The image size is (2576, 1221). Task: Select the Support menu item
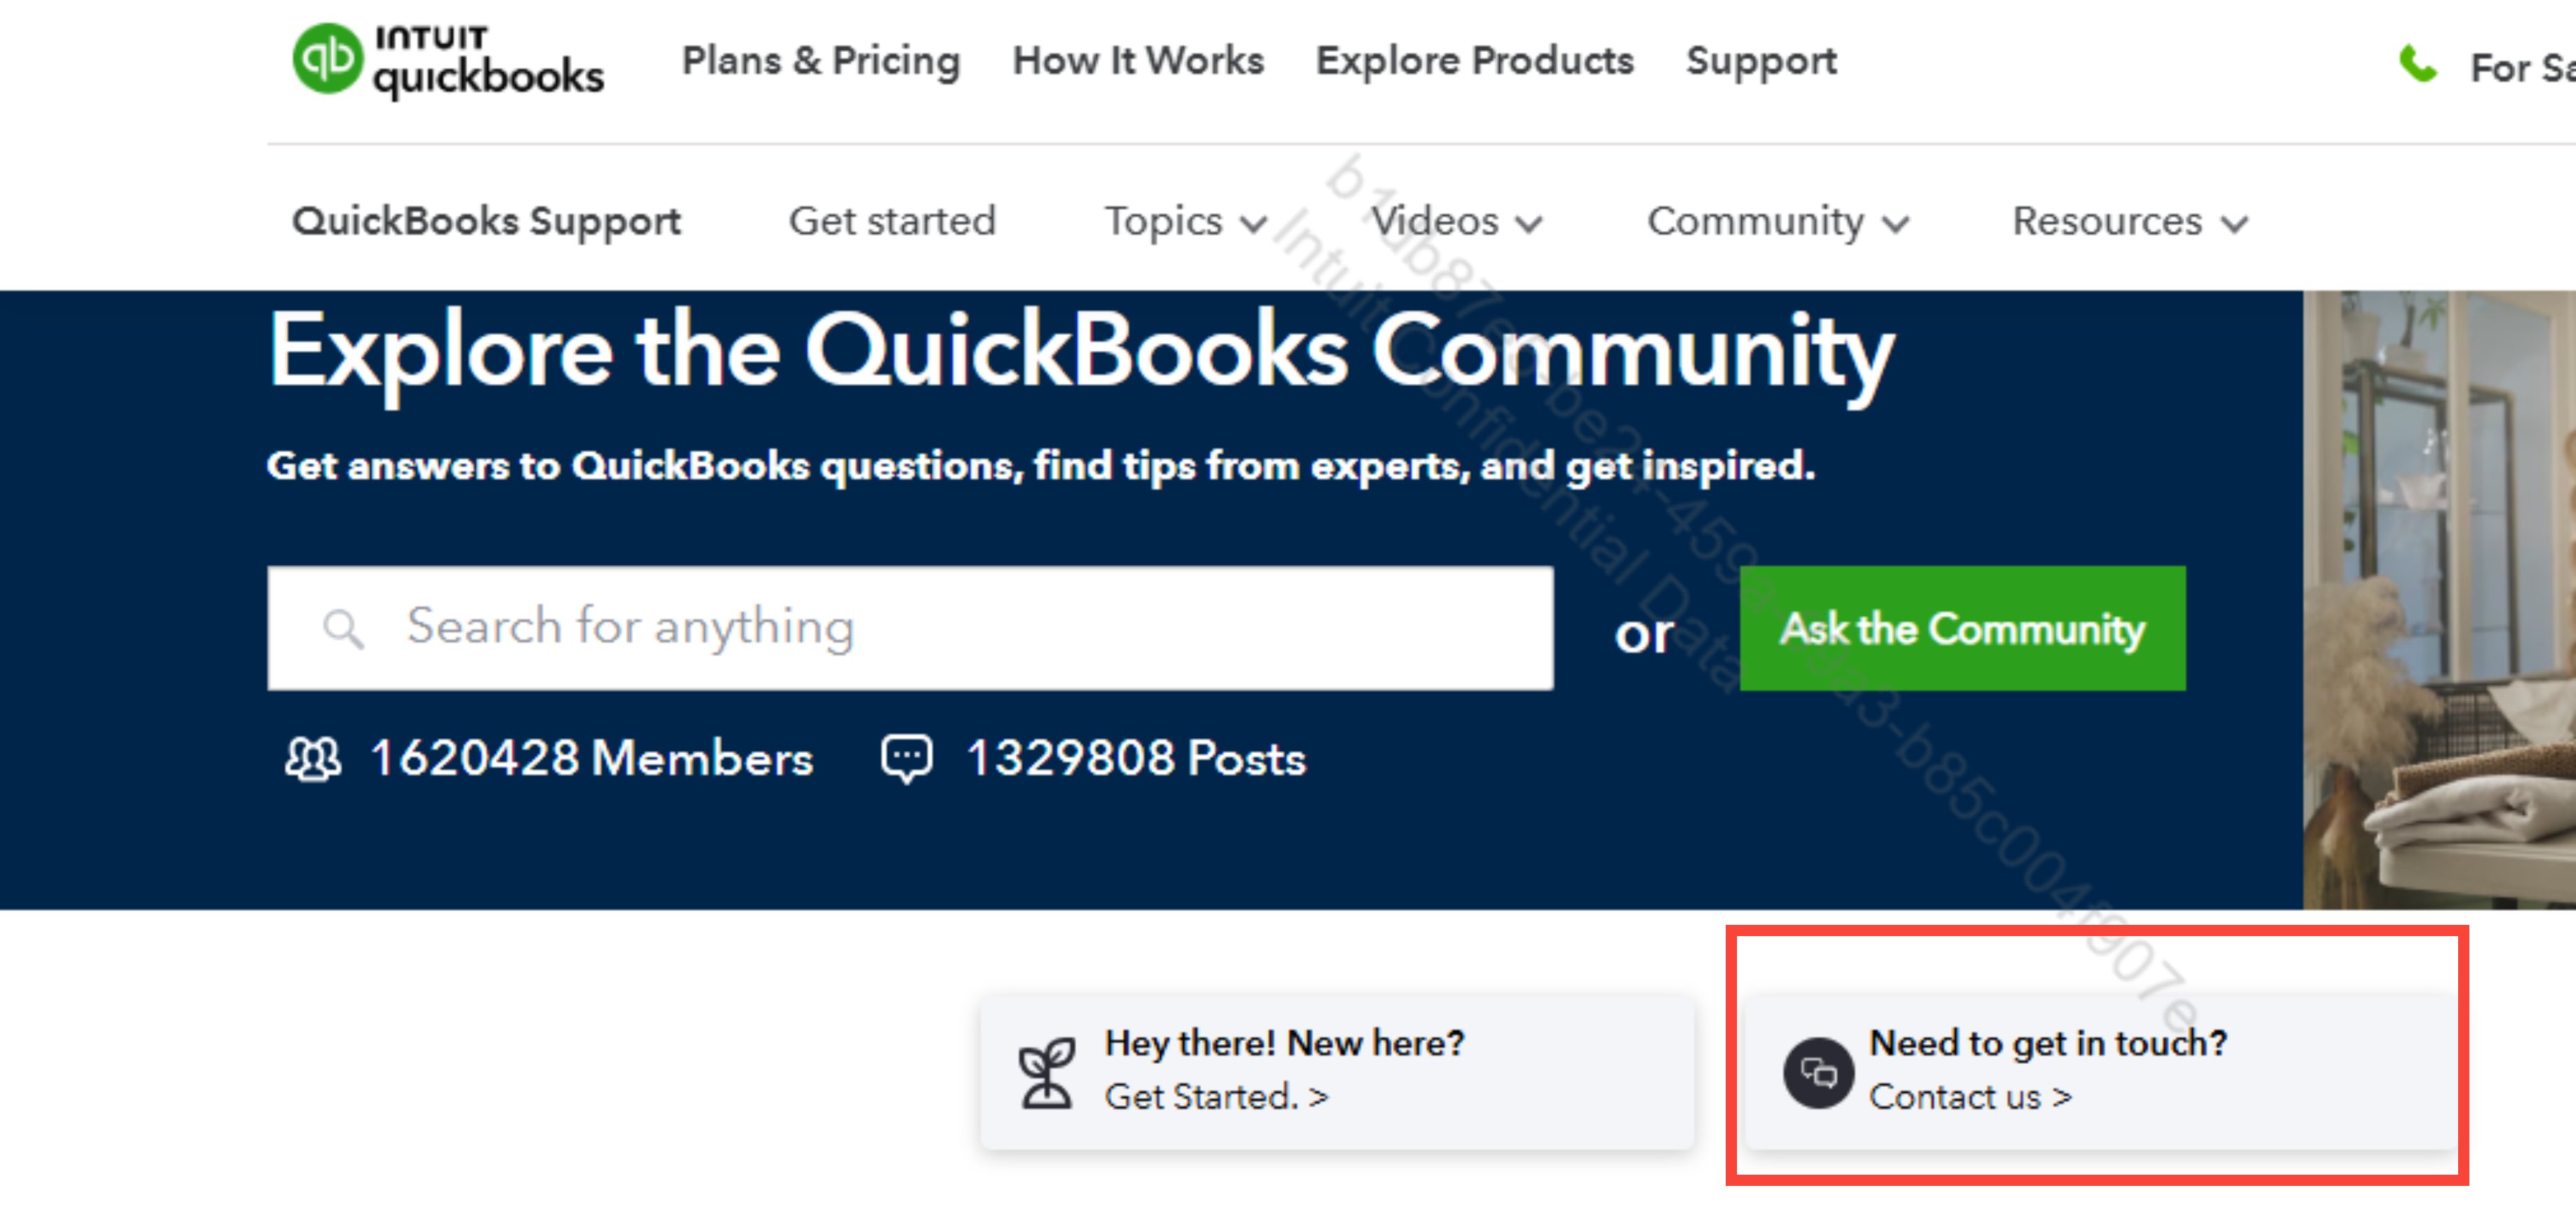1761,61
